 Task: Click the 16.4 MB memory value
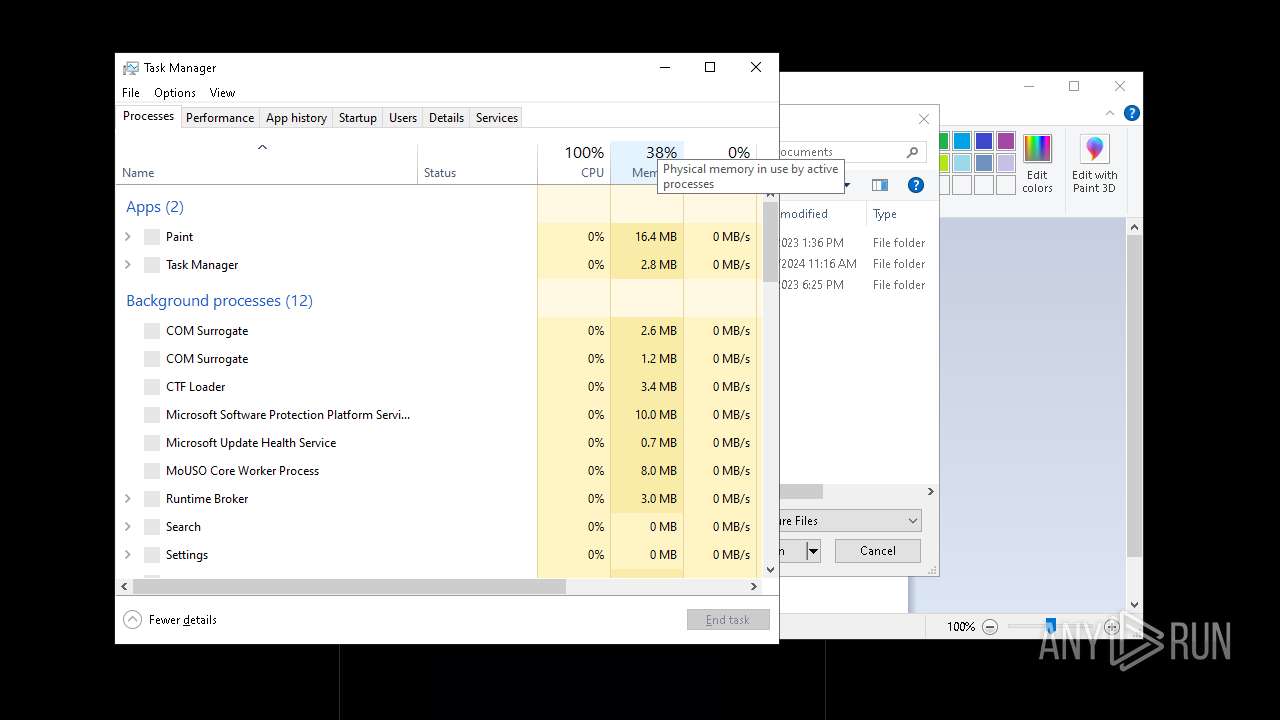pos(655,237)
